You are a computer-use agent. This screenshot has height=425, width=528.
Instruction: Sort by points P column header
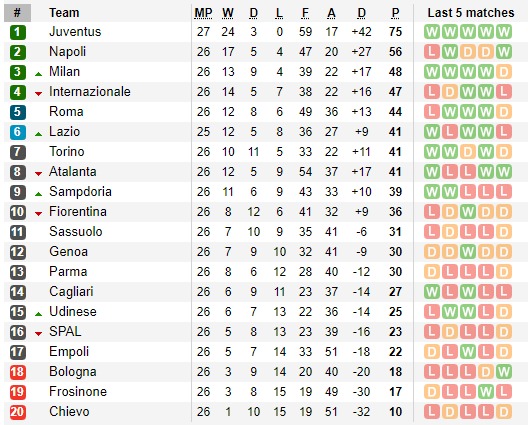coord(395,13)
